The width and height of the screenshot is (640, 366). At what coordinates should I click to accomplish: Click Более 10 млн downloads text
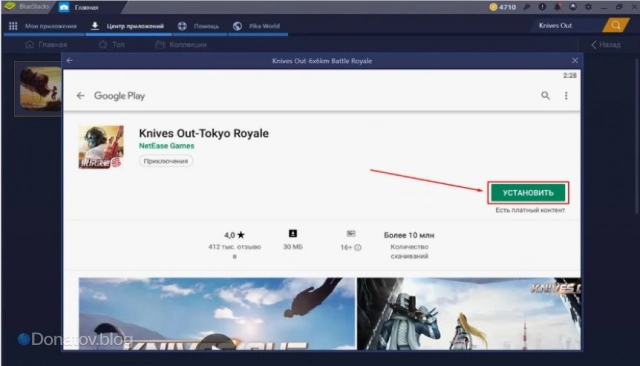click(409, 235)
